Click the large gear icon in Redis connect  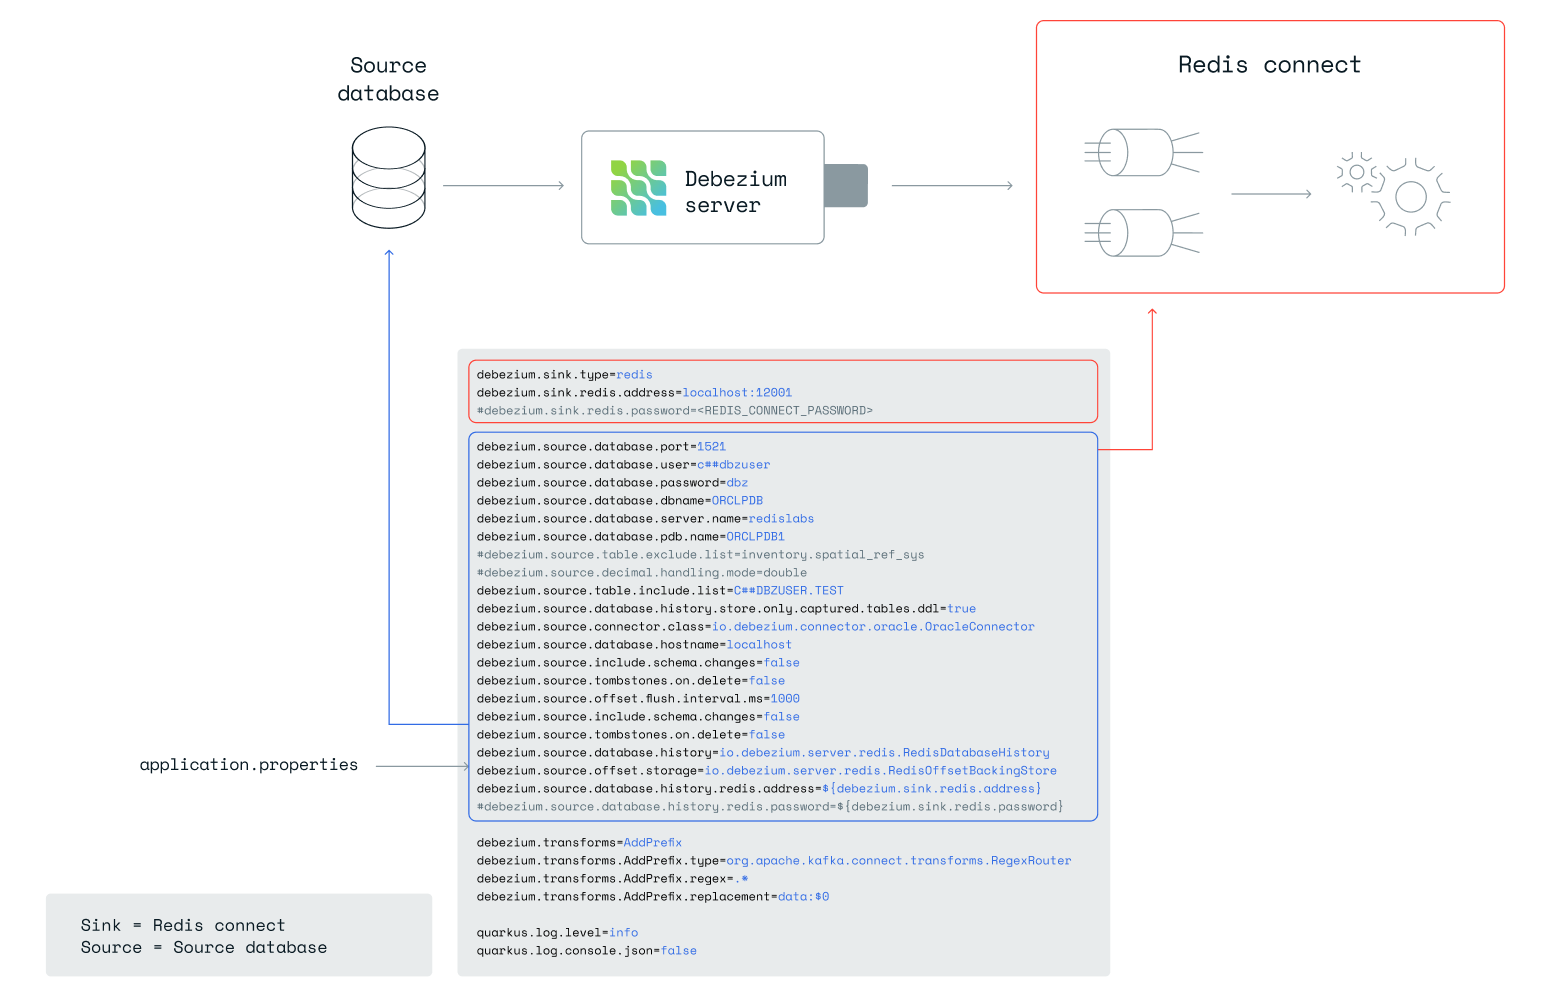point(1411,197)
